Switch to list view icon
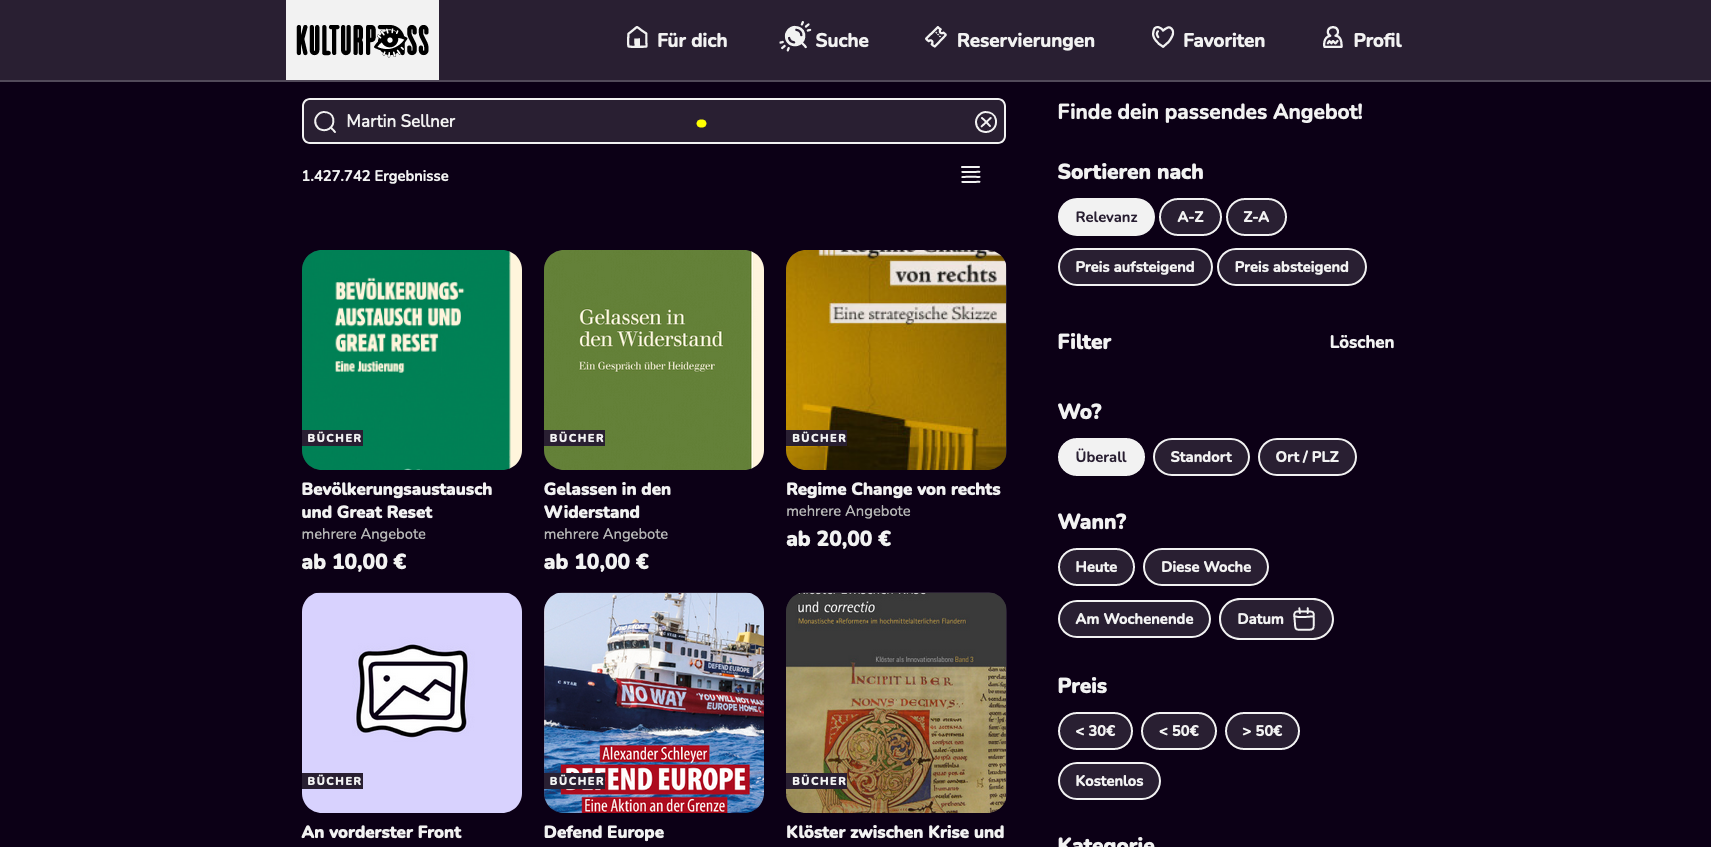This screenshot has width=1711, height=847. click(971, 175)
